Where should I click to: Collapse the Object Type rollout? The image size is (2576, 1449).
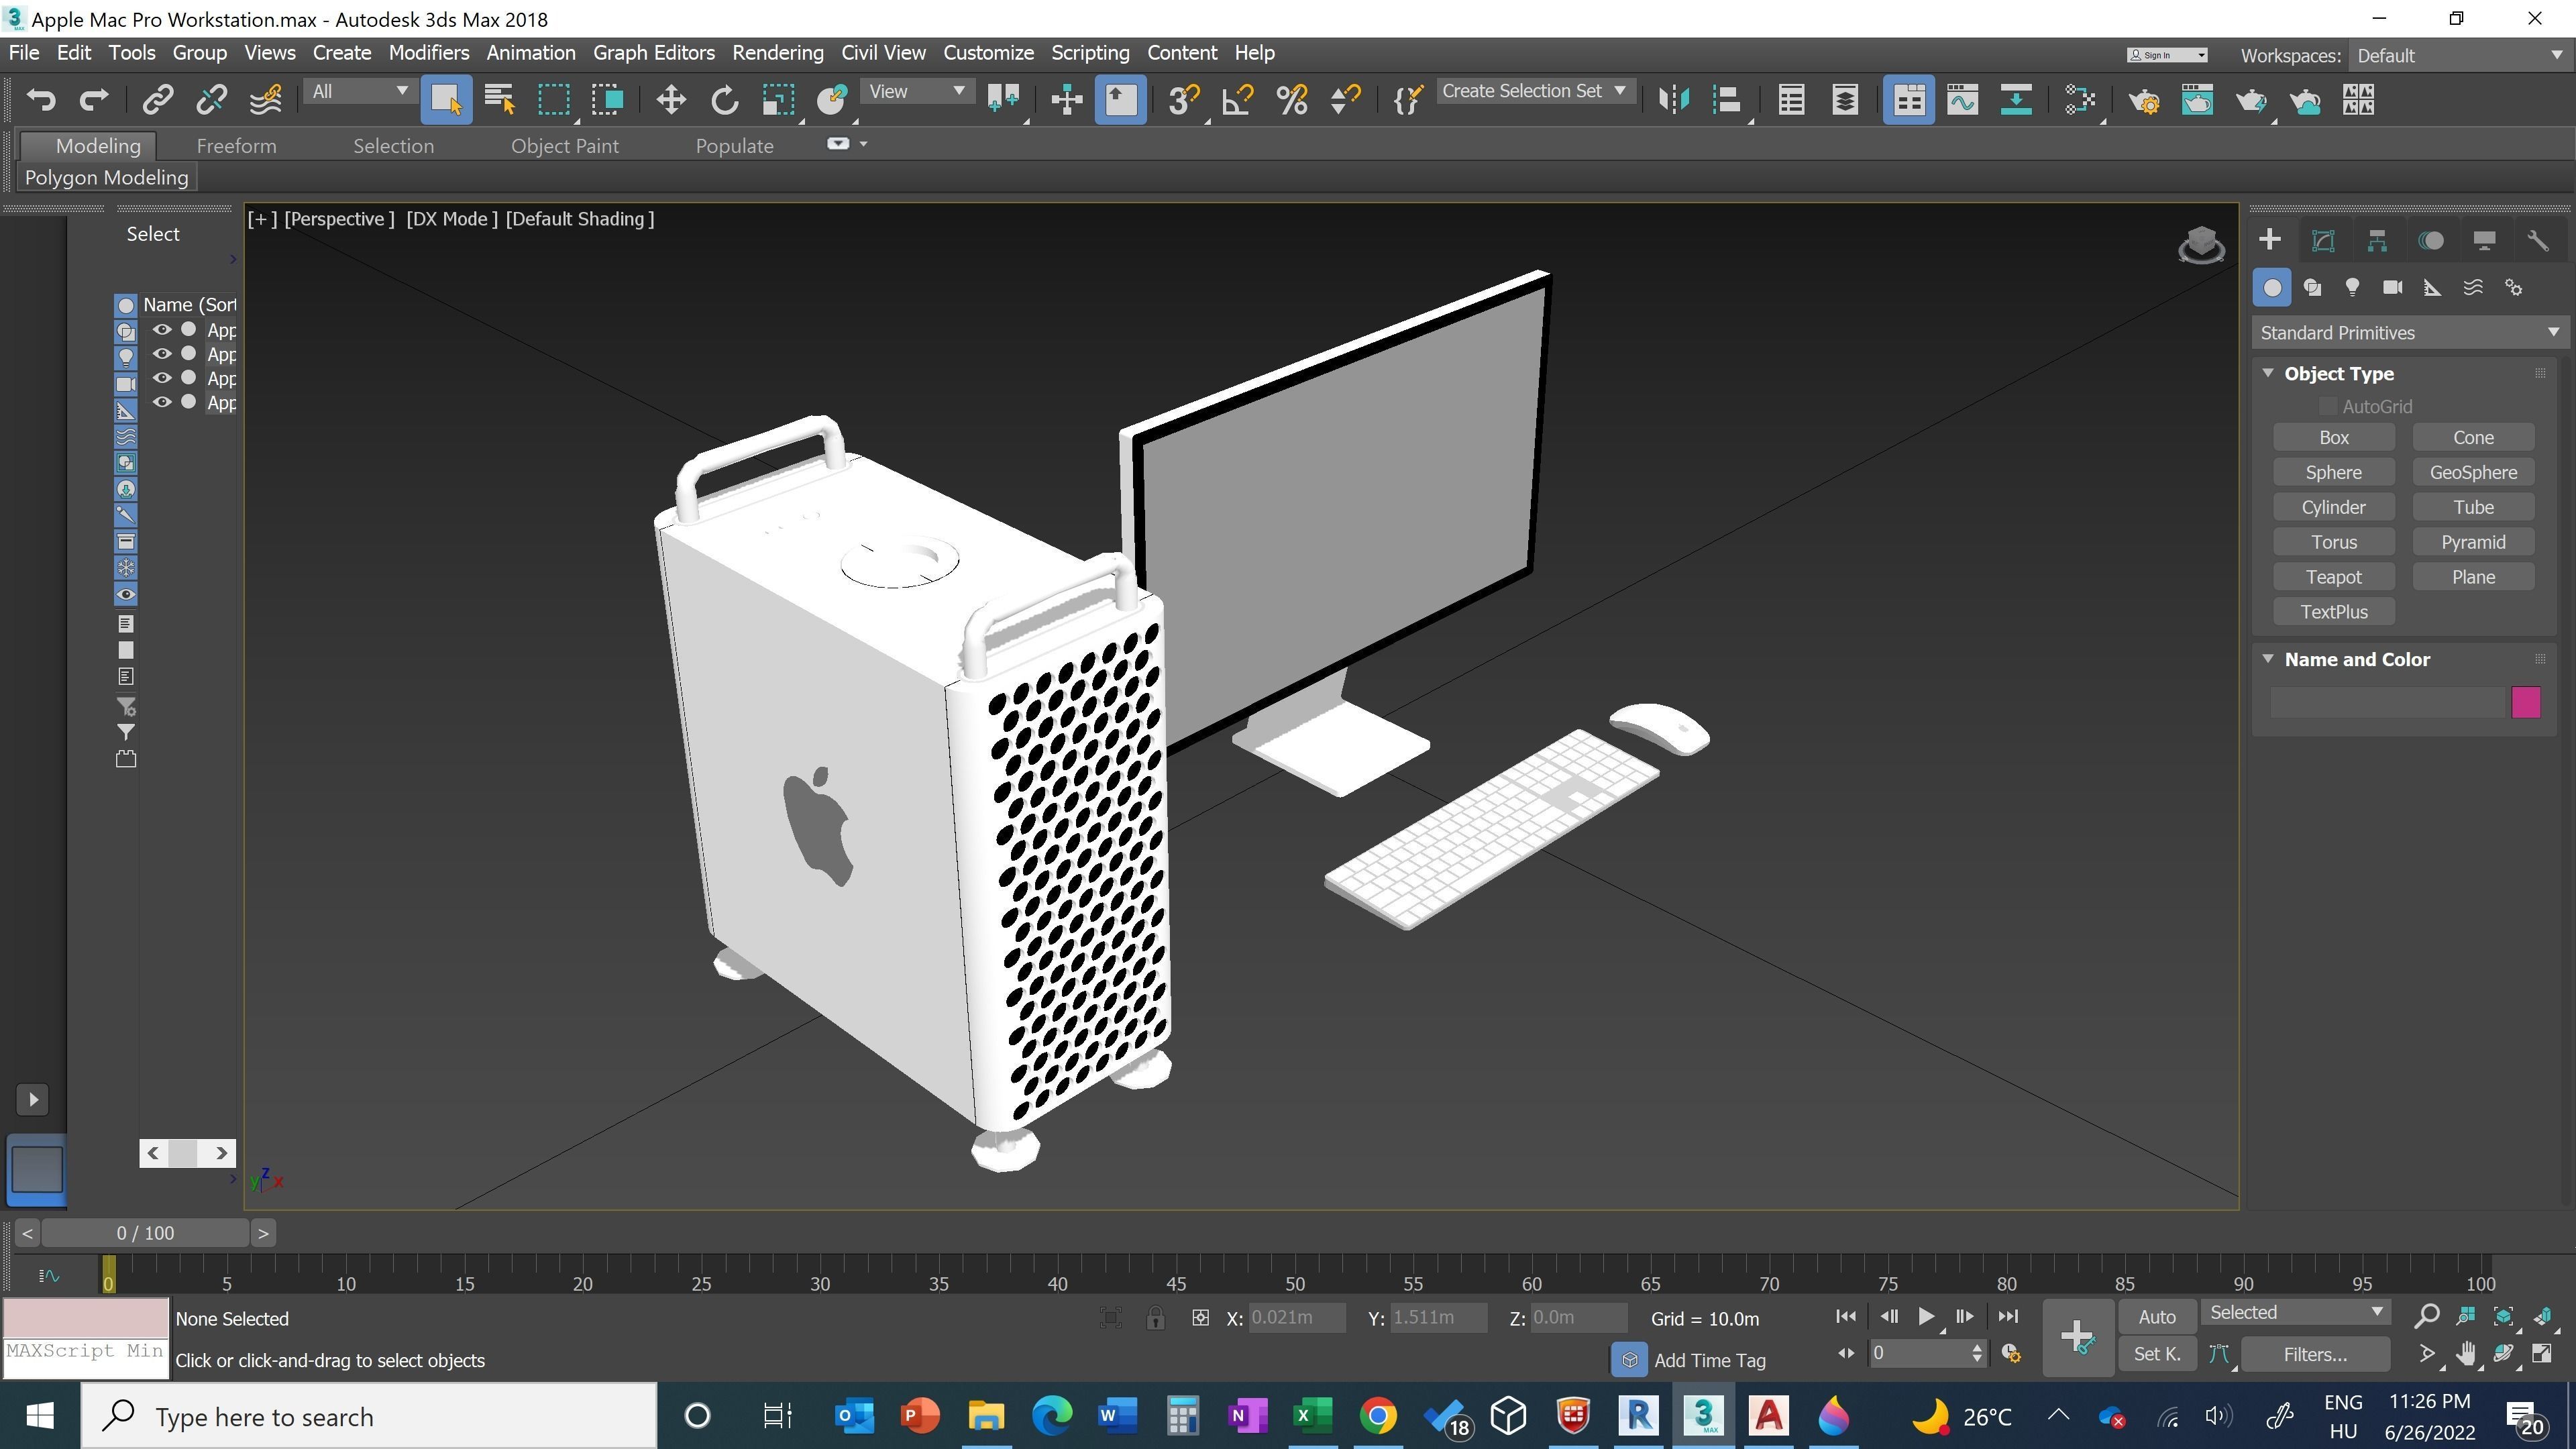coord(2268,373)
